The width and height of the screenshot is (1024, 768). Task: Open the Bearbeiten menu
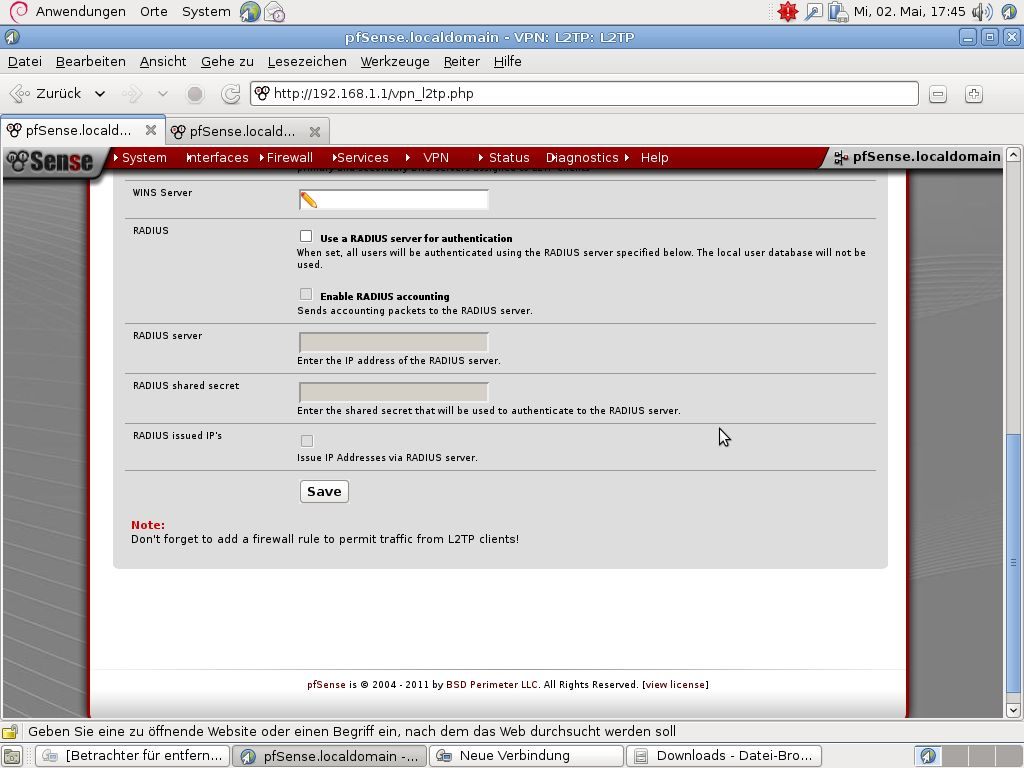pos(91,61)
